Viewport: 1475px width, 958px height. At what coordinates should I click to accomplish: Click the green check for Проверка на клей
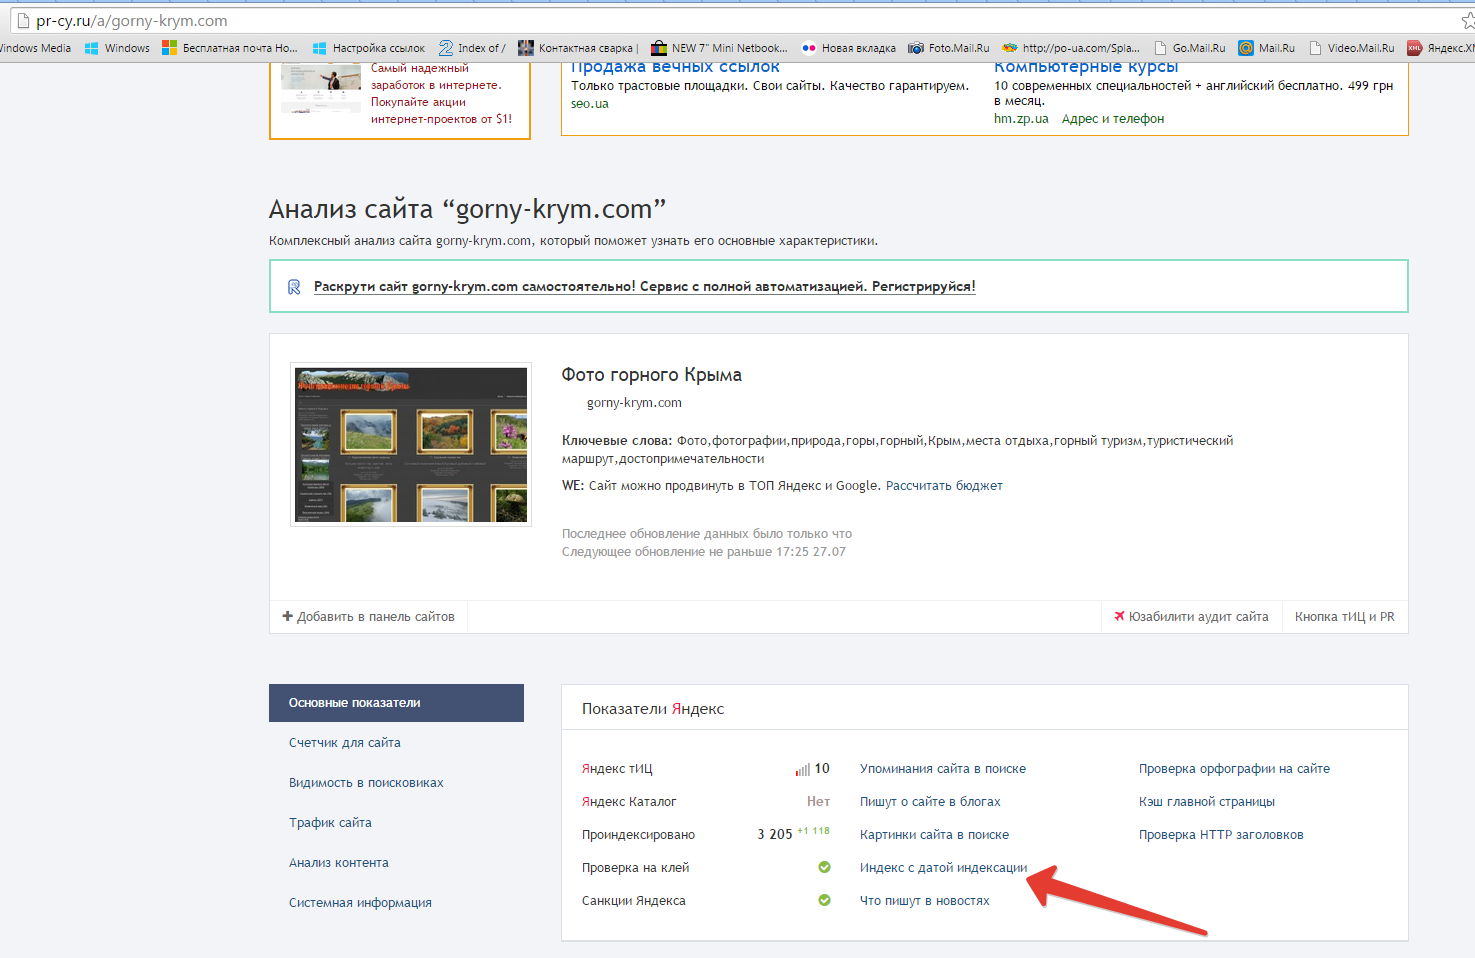tap(824, 867)
